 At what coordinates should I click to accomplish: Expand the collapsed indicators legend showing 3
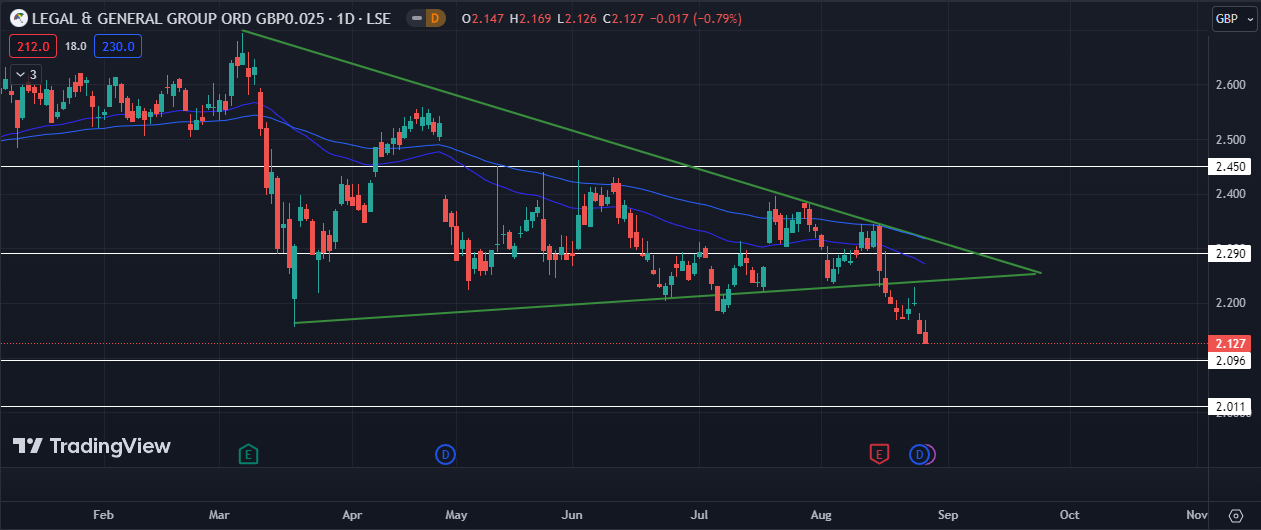coord(25,74)
